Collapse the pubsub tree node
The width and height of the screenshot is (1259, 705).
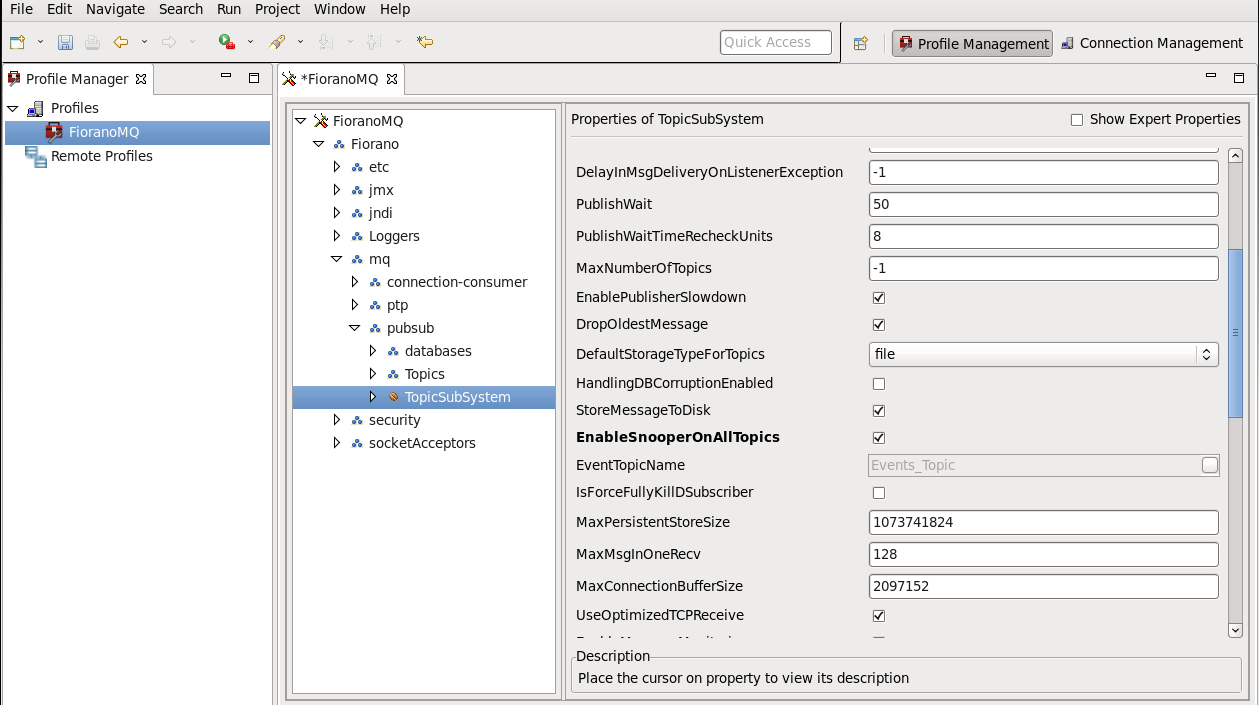(x=355, y=328)
